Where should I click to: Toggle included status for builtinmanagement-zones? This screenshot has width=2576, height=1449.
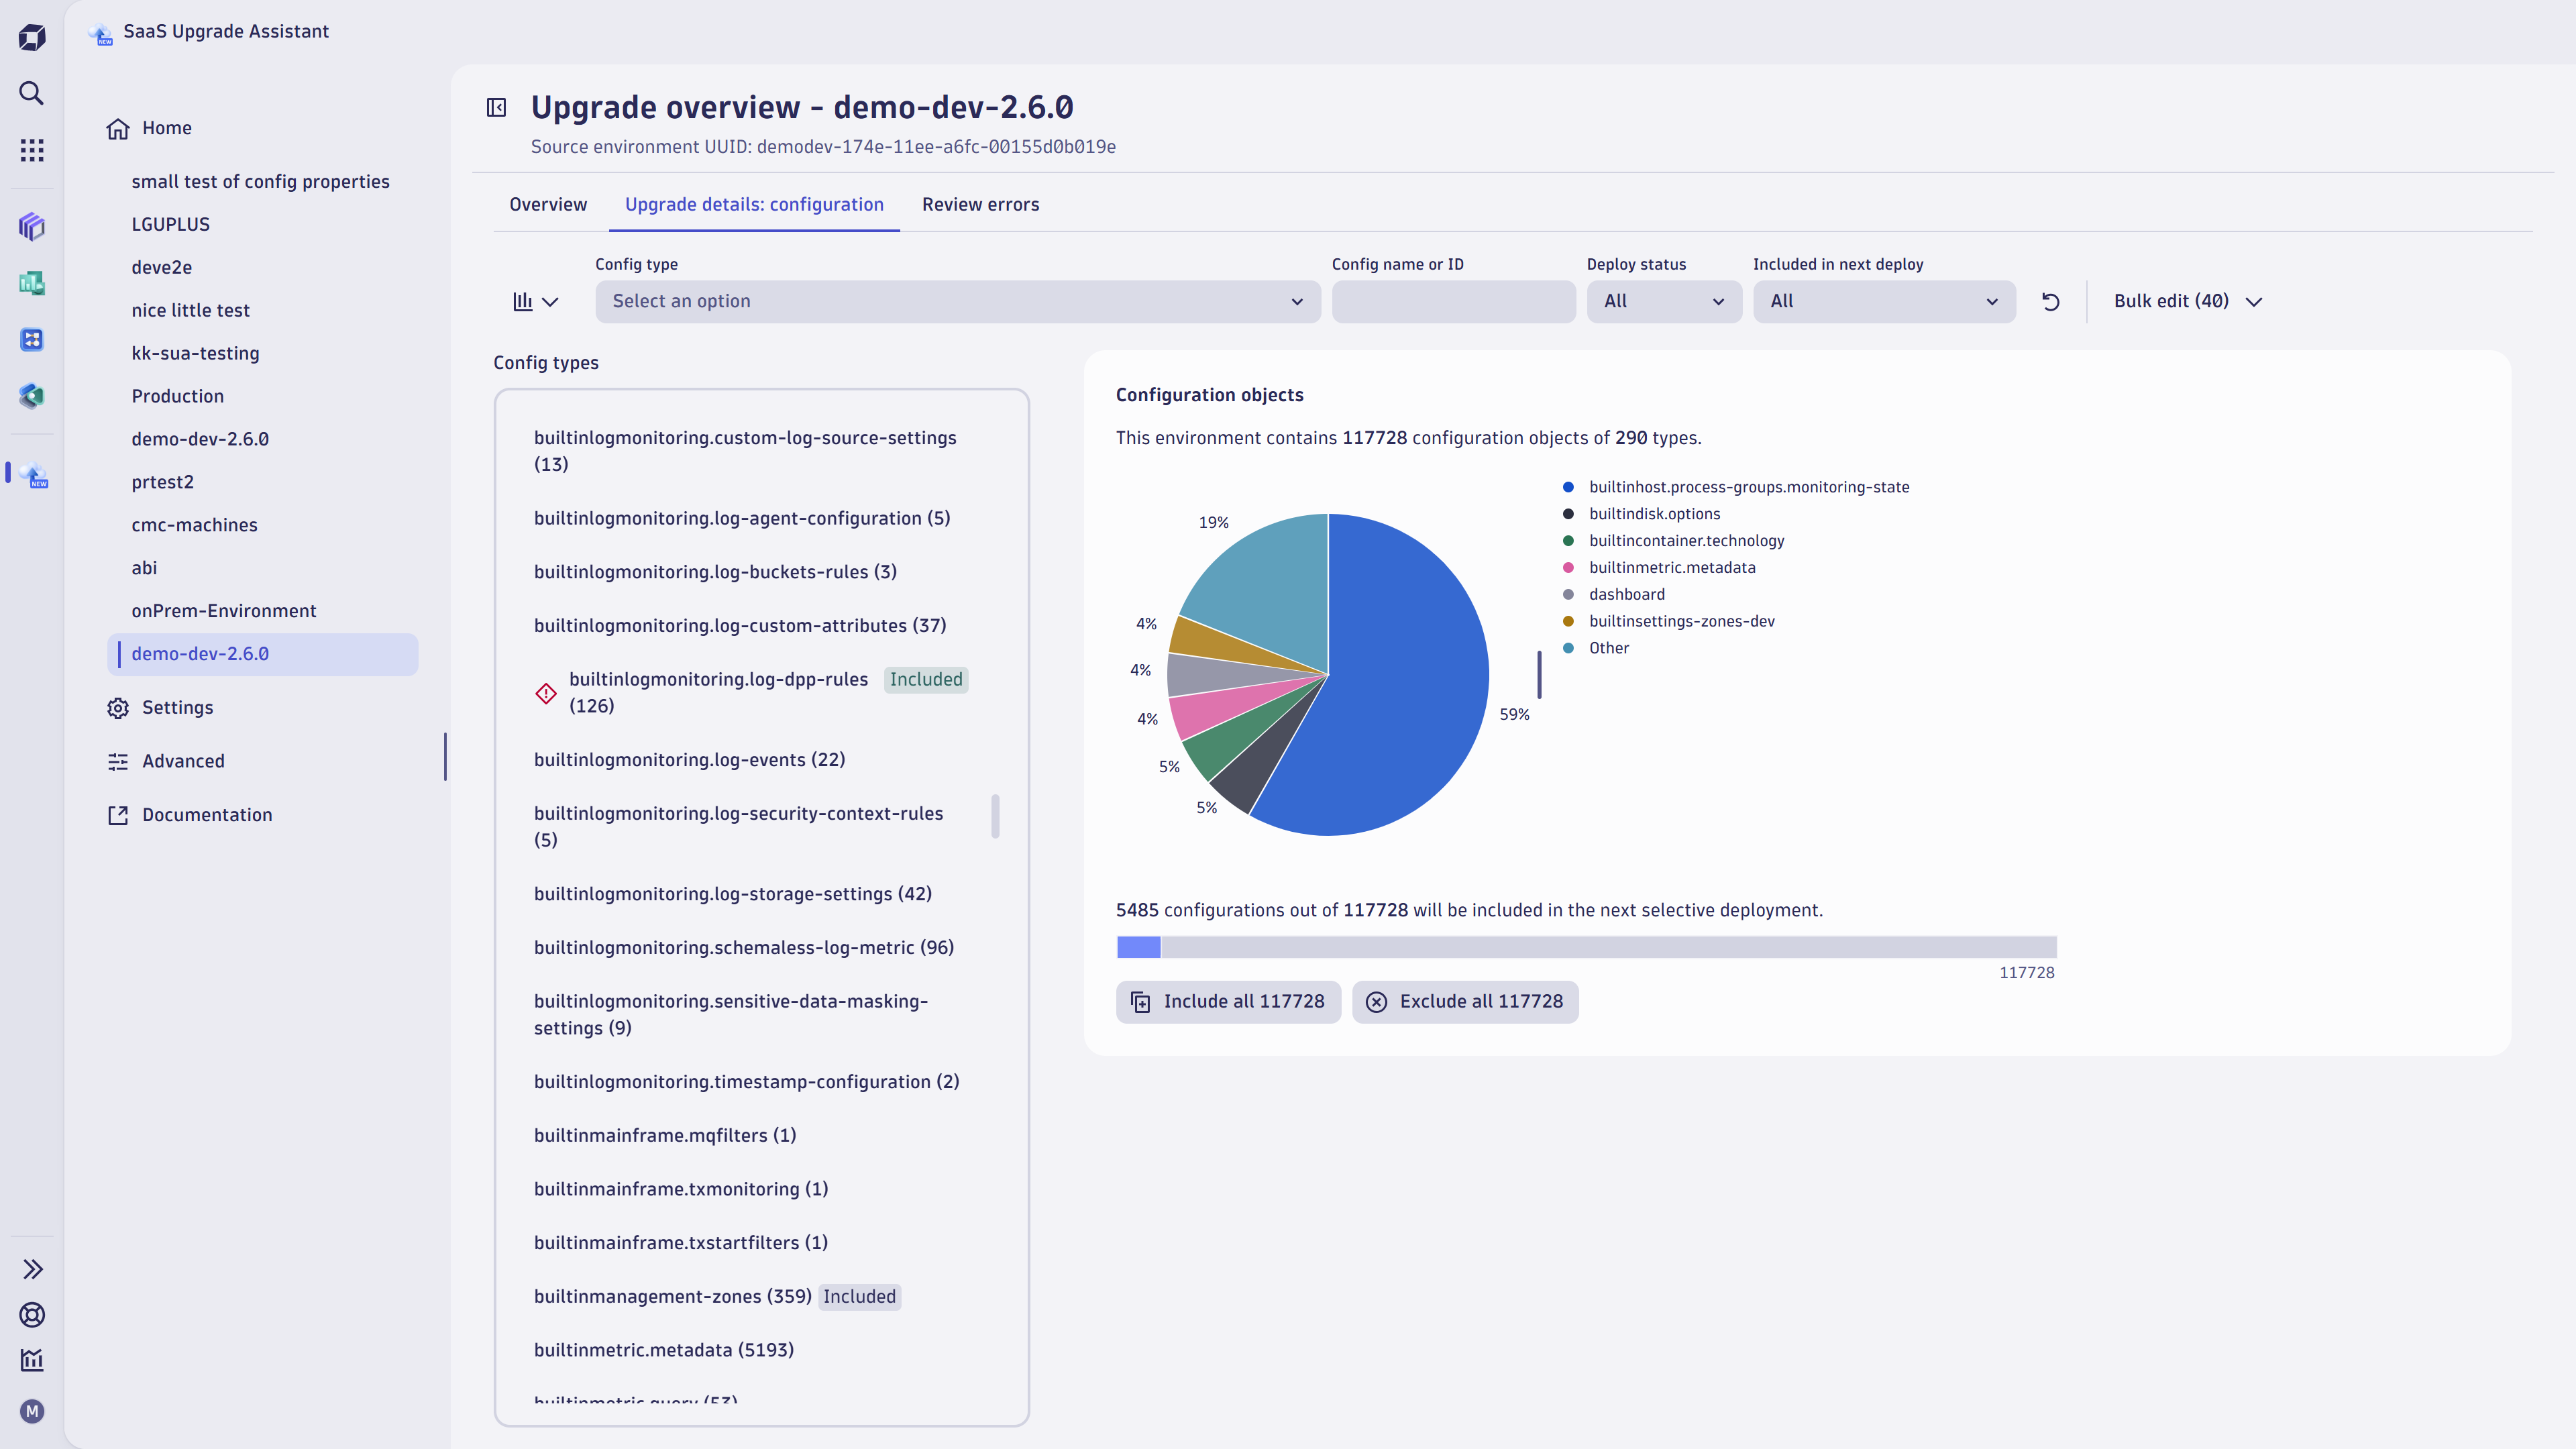point(860,1297)
